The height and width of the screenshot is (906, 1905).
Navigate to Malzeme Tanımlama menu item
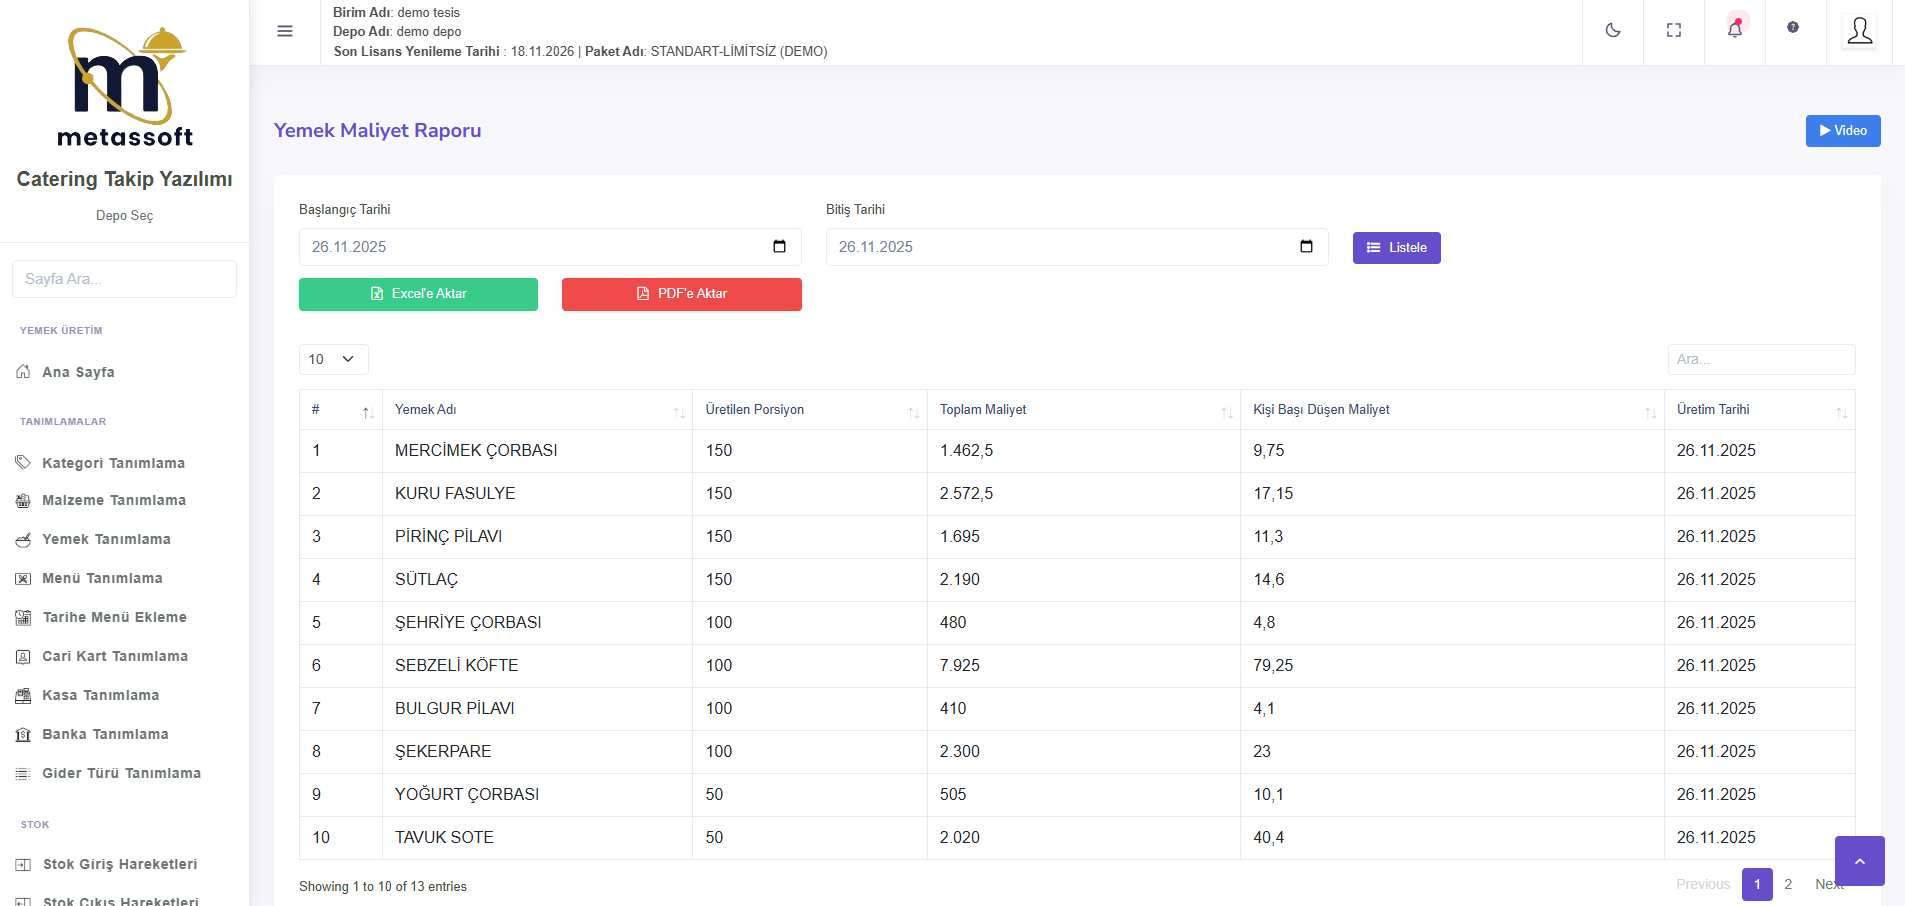[x=113, y=500]
